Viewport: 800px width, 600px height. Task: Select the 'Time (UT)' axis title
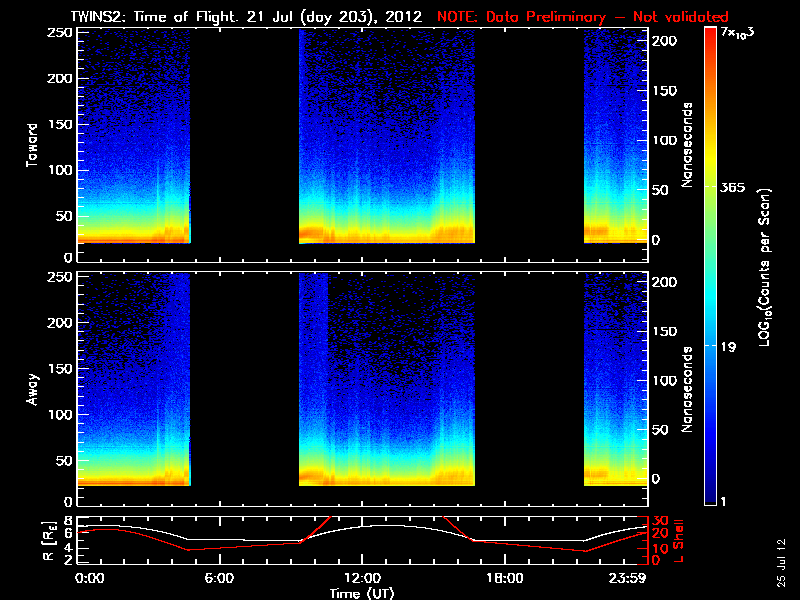pyautogui.click(x=362, y=593)
